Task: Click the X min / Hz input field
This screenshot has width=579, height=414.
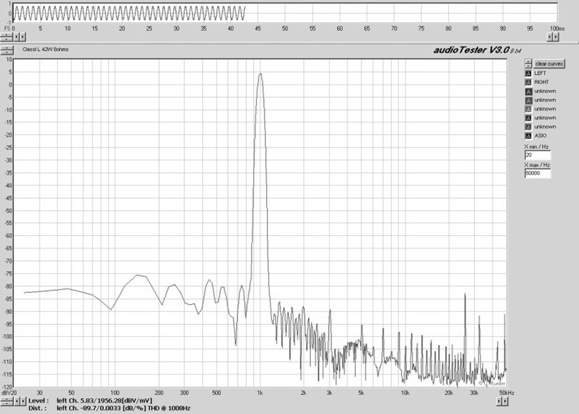Action: (x=538, y=155)
